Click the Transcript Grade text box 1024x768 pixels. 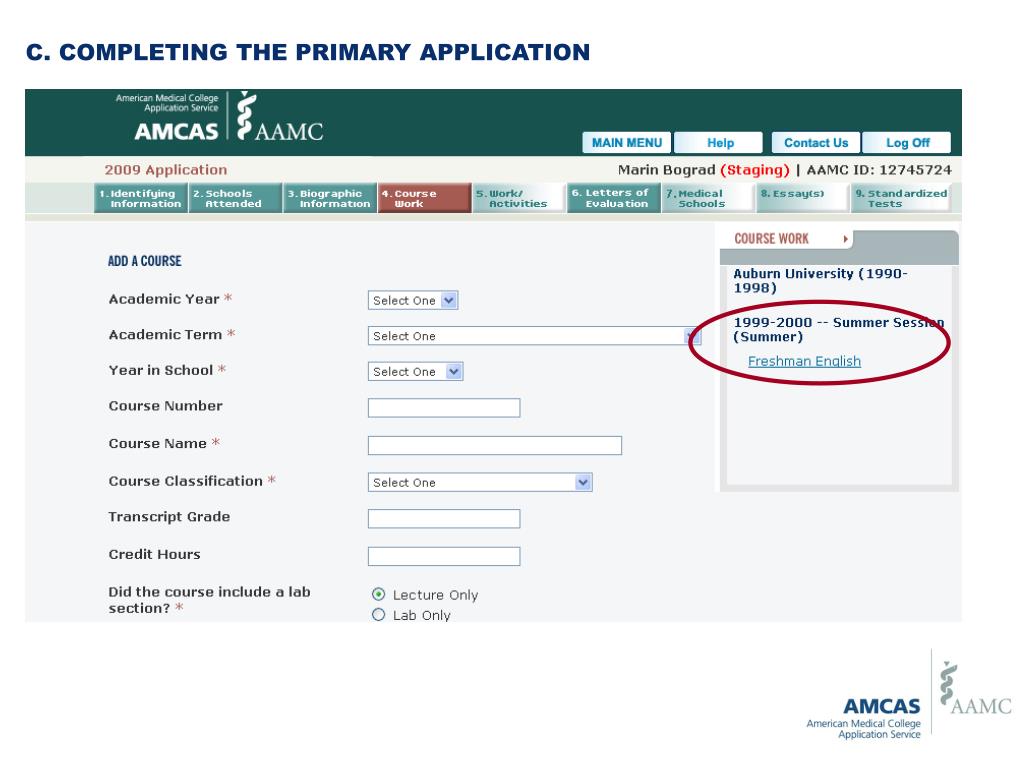(x=444, y=519)
